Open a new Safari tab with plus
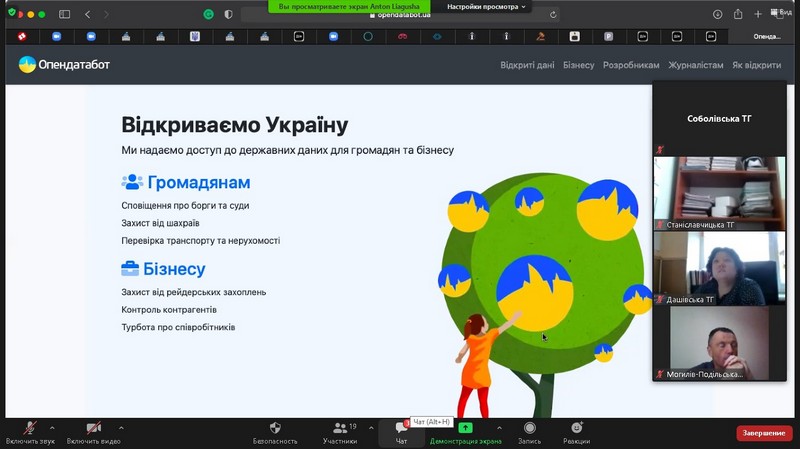This screenshot has width=800, height=449. (x=758, y=14)
